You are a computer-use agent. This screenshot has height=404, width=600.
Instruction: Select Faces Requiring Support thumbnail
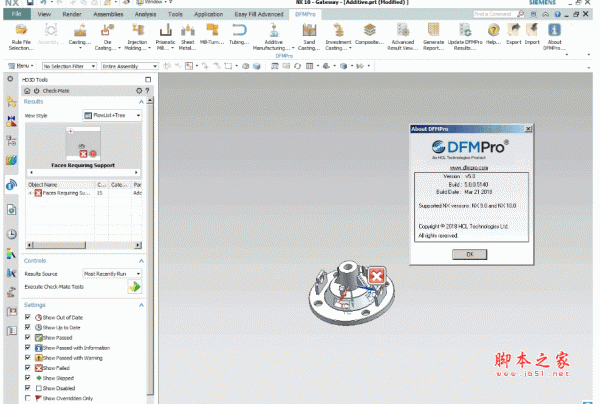point(83,144)
